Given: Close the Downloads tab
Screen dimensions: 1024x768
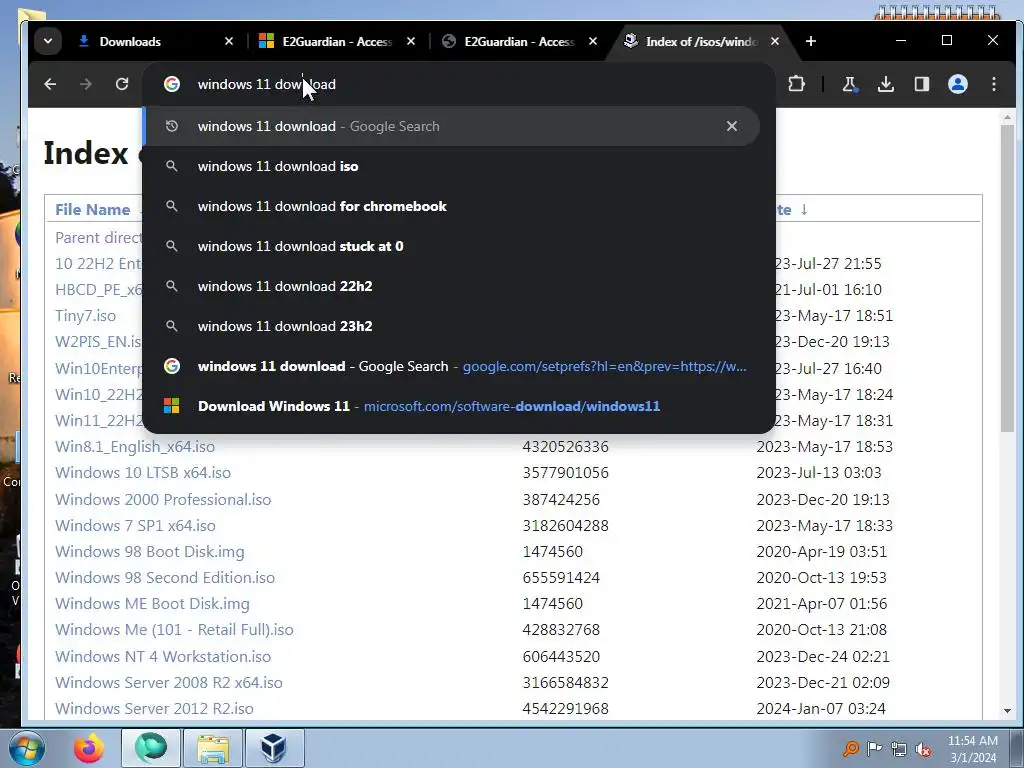Looking at the screenshot, I should (229, 41).
